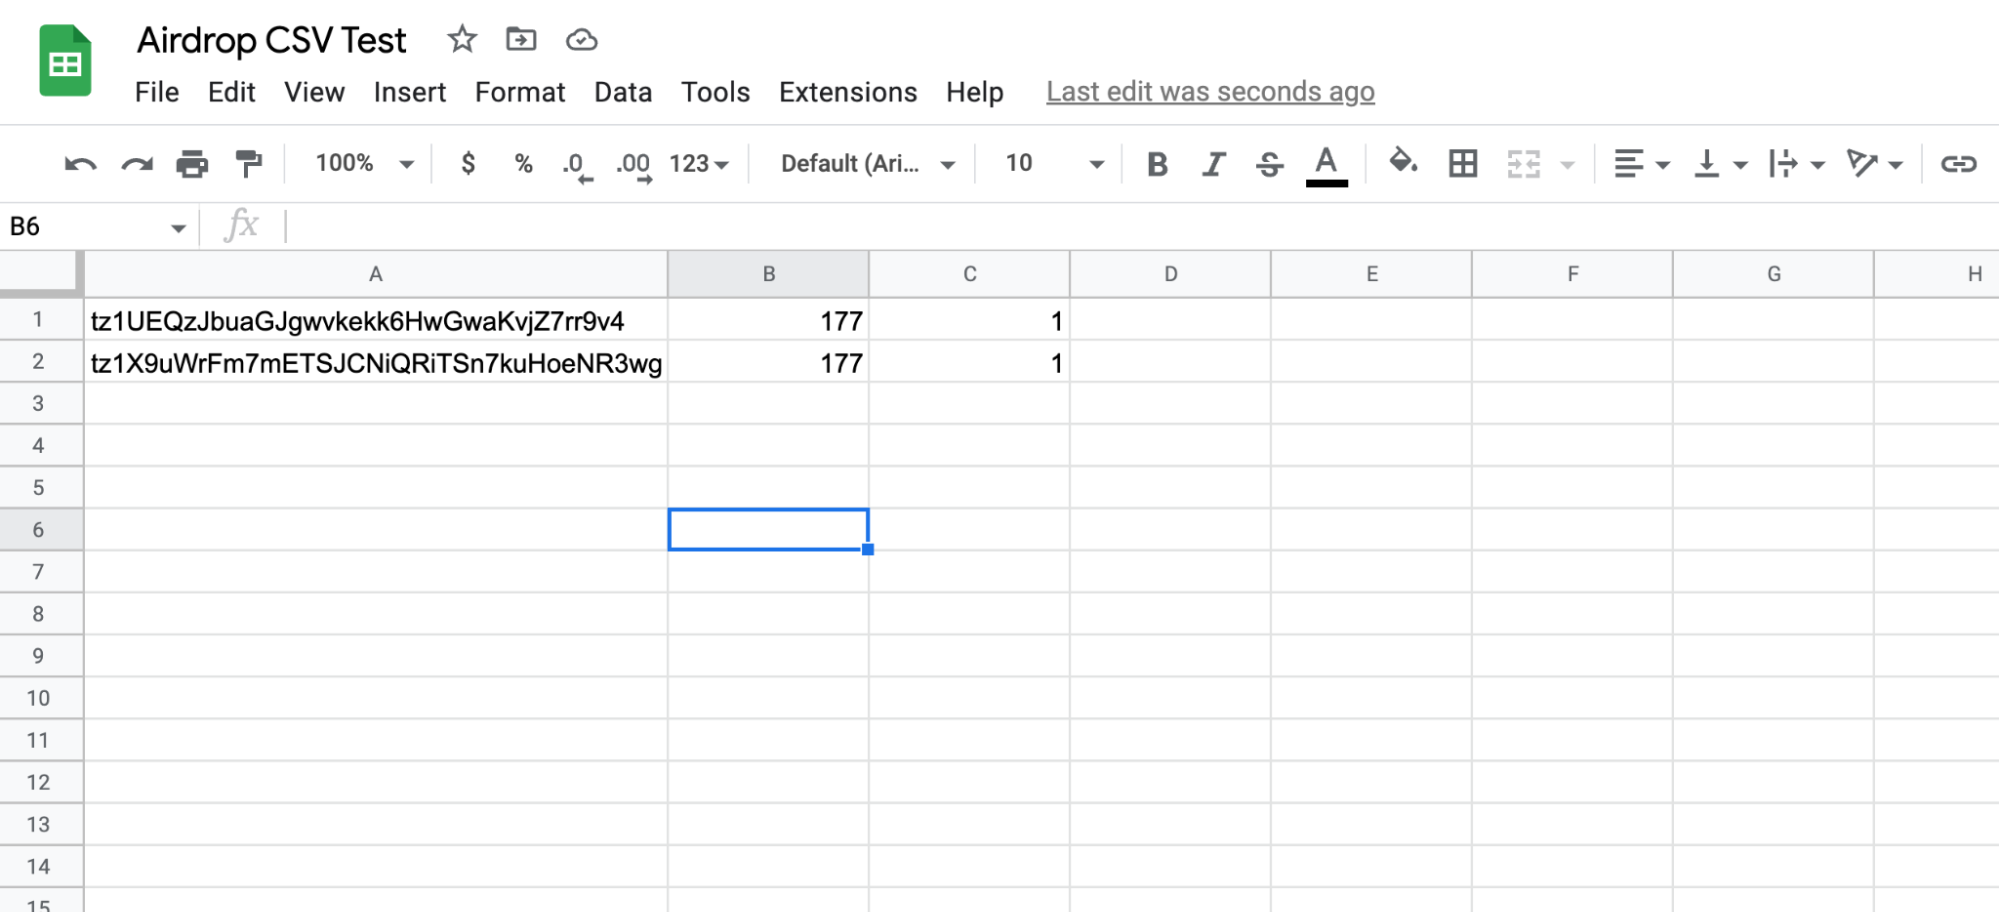Open the move to folder icon
1999x912 pixels.
pos(521,40)
